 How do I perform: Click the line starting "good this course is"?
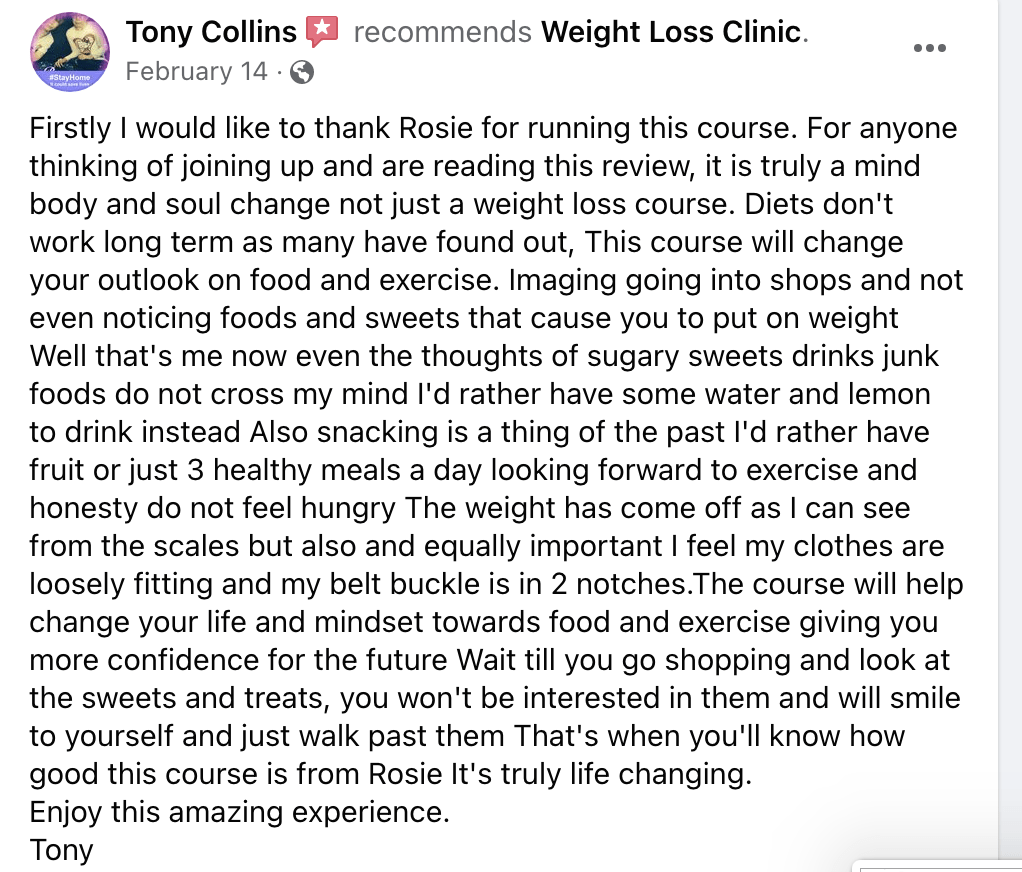coord(390,774)
